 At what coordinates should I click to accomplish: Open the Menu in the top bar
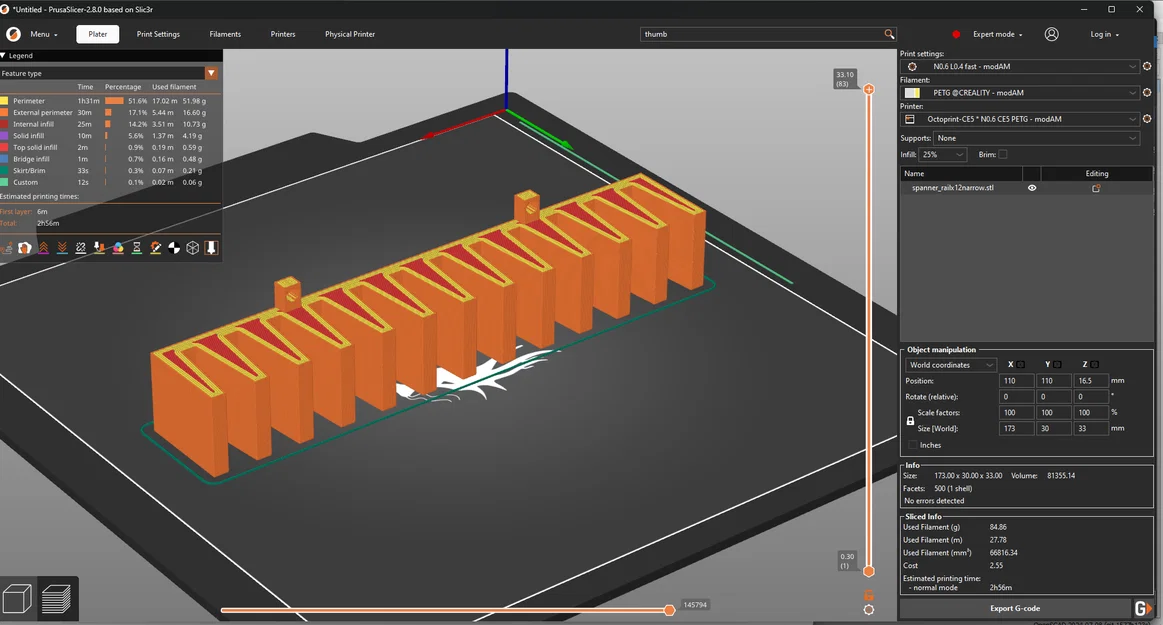coord(40,34)
